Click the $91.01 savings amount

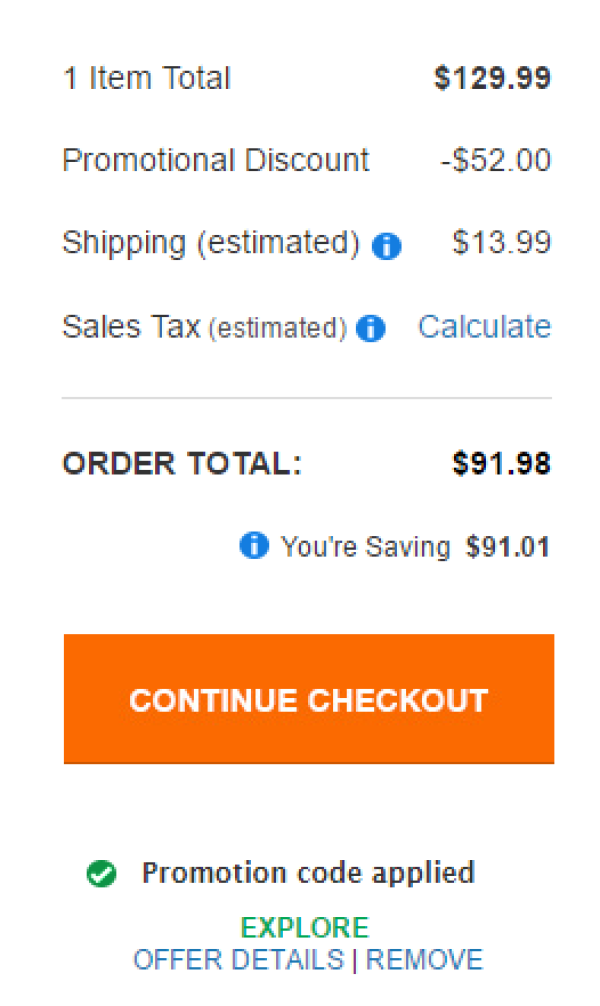[508, 547]
